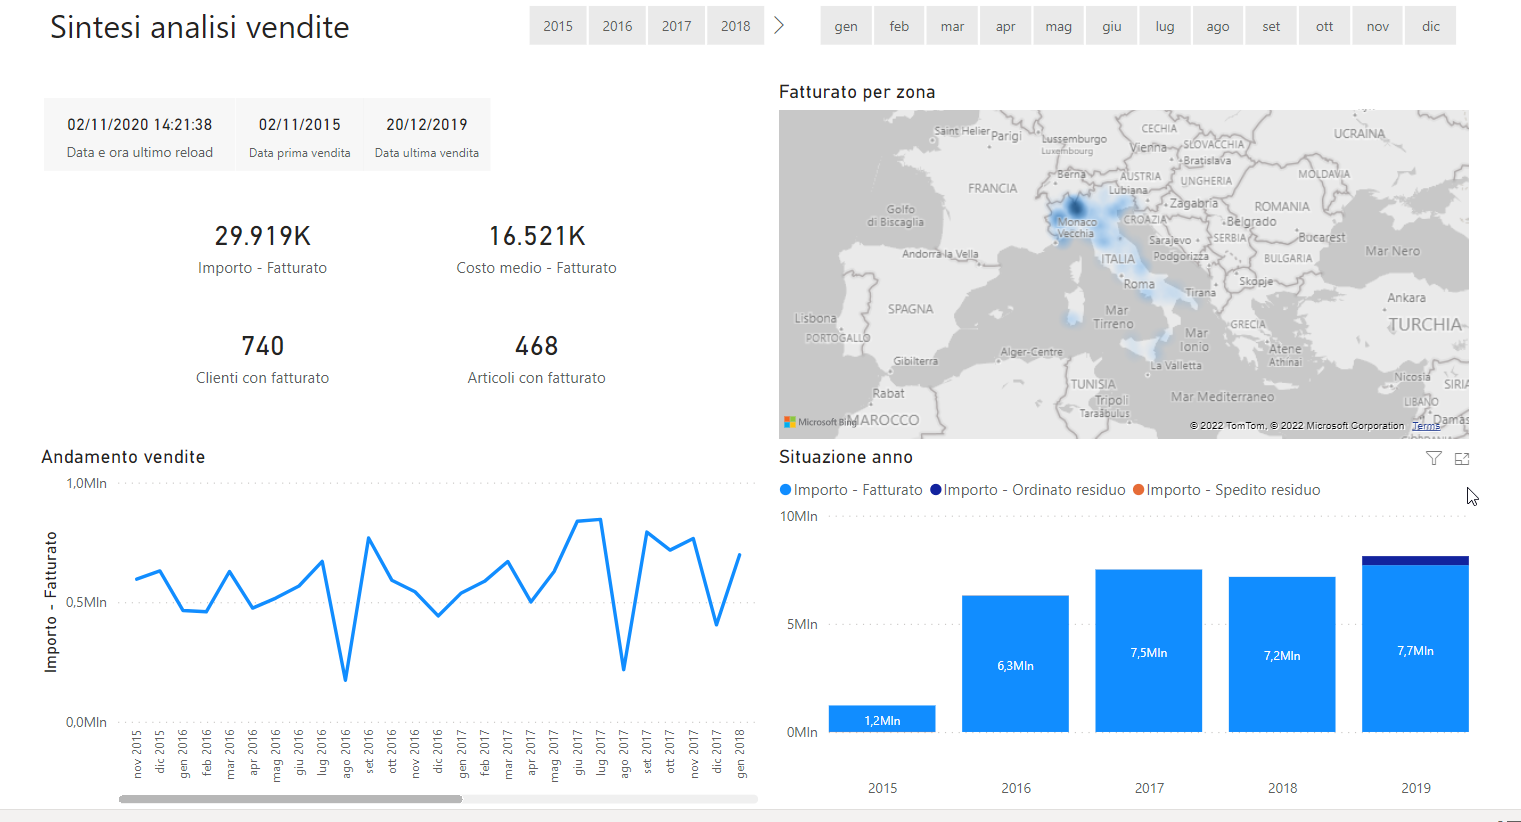Click the ITALIA label on the map
This screenshot has width=1521, height=822.
(1118, 259)
